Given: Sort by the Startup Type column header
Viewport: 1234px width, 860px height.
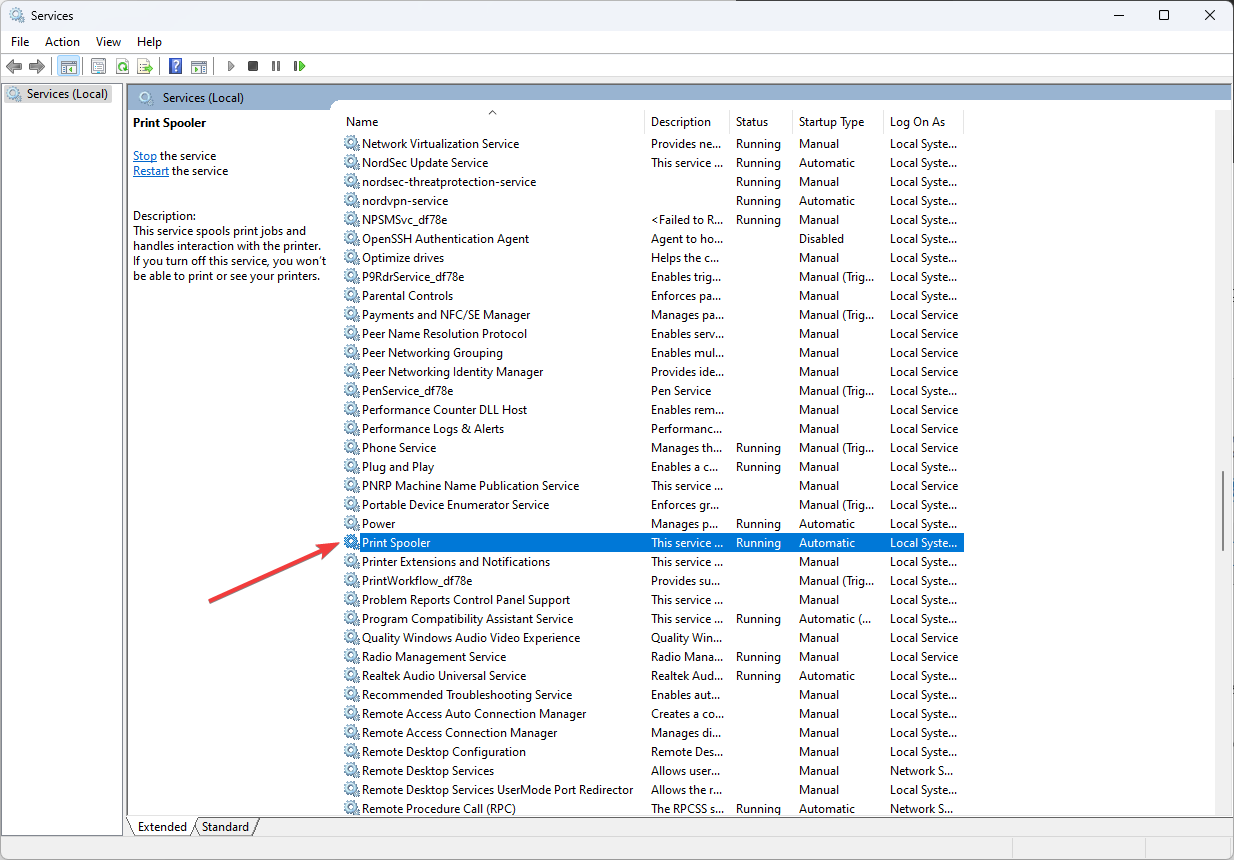Looking at the screenshot, I should [838, 122].
